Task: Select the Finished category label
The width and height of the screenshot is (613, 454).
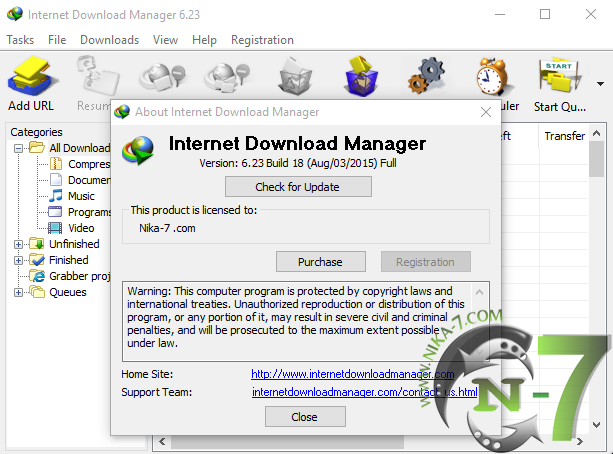Action: click(x=69, y=260)
